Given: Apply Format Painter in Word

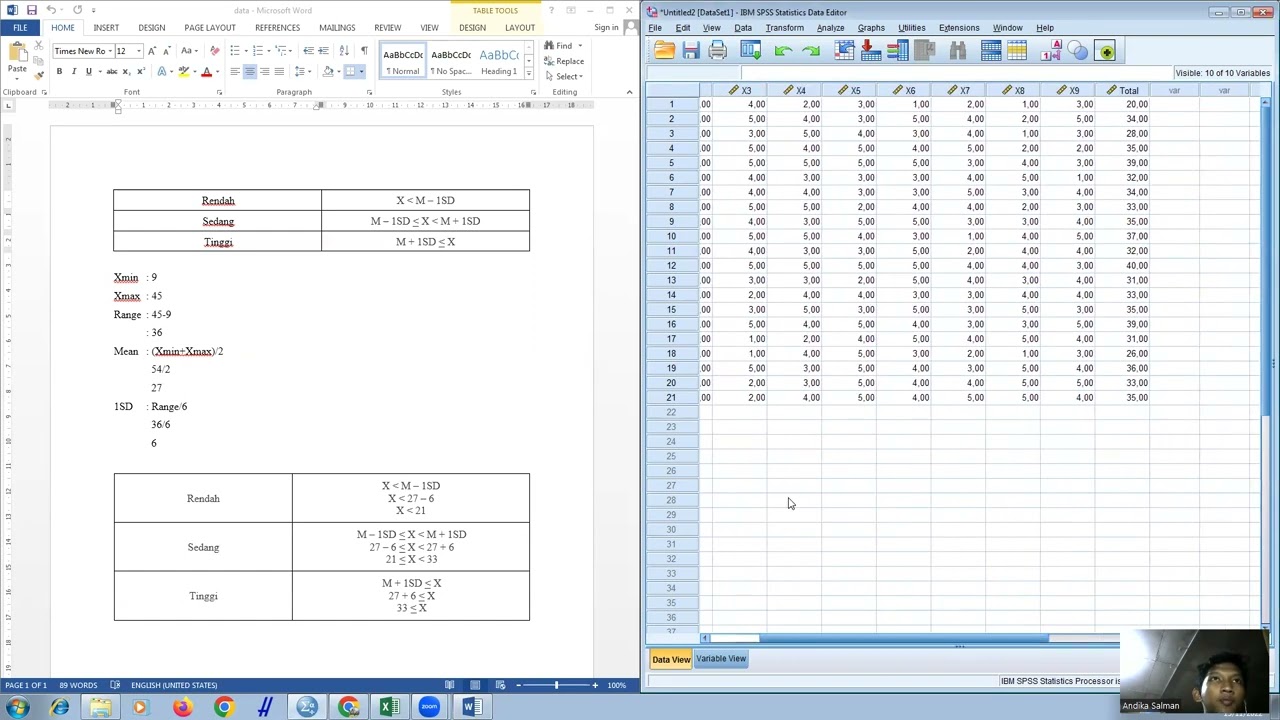Looking at the screenshot, I should (x=39, y=76).
